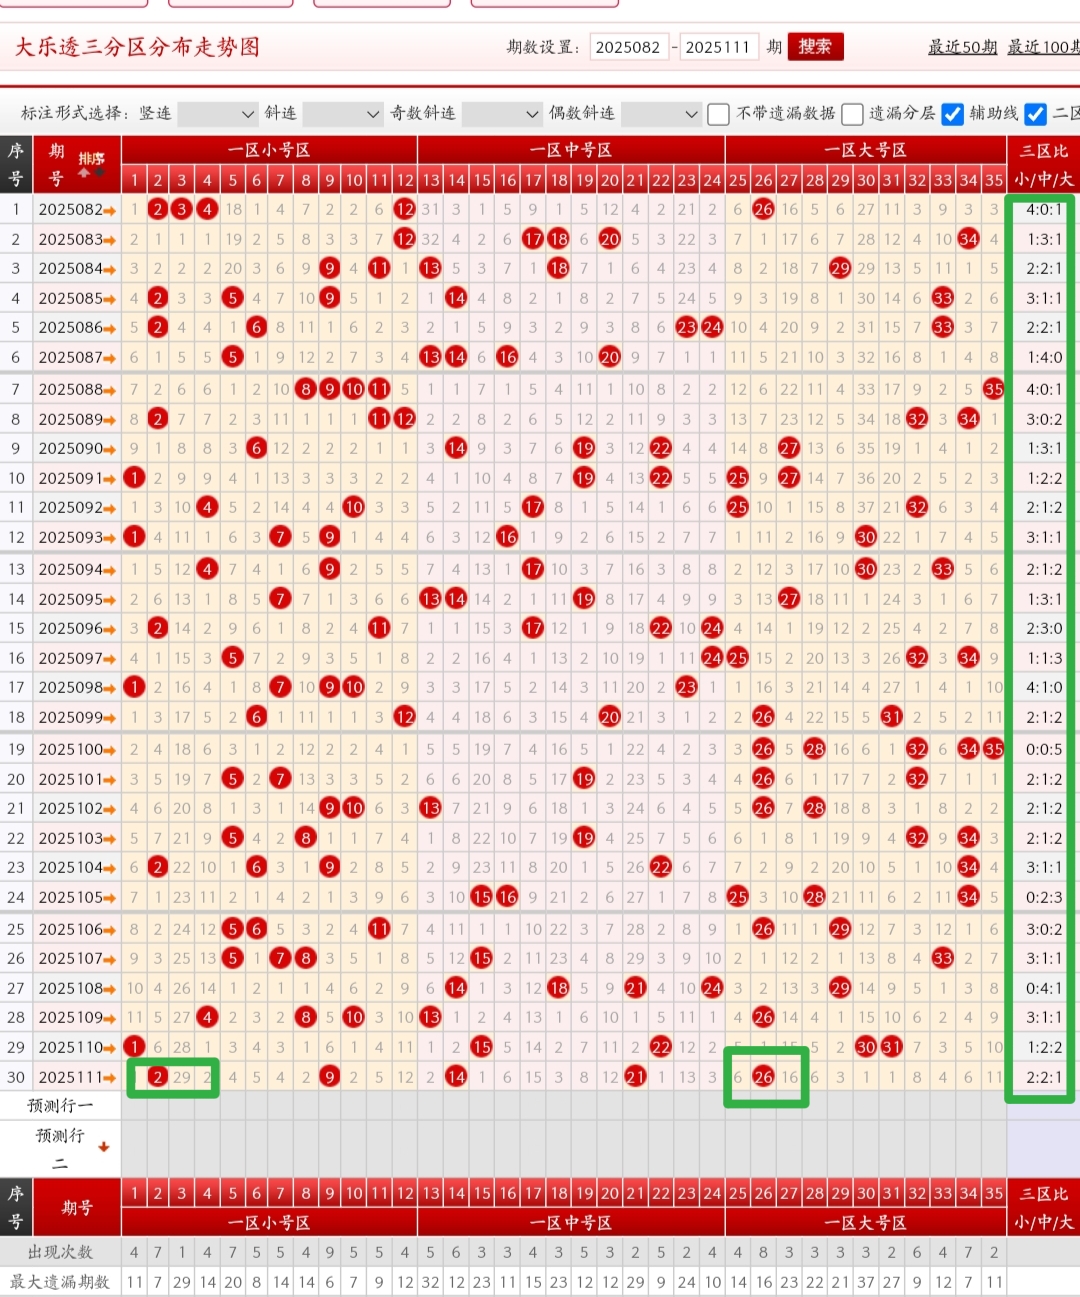Uncheck the 辅助线 checkbox
The image size is (1080, 1297).
point(953,114)
